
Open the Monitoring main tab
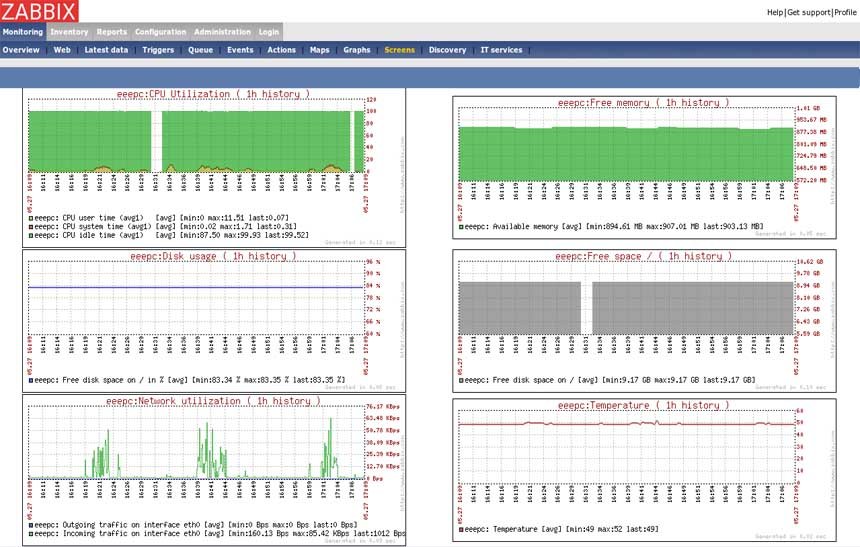tap(22, 32)
